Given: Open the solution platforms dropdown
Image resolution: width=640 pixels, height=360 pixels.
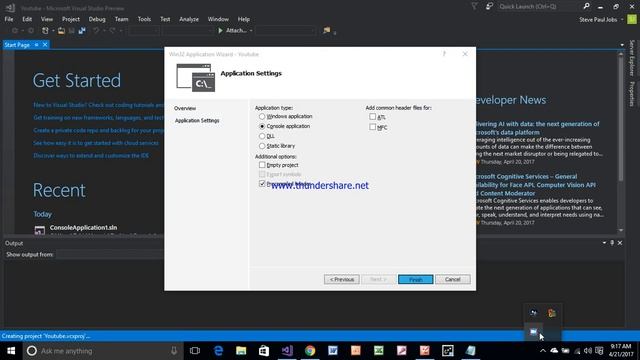Looking at the screenshot, I should [x=188, y=31].
